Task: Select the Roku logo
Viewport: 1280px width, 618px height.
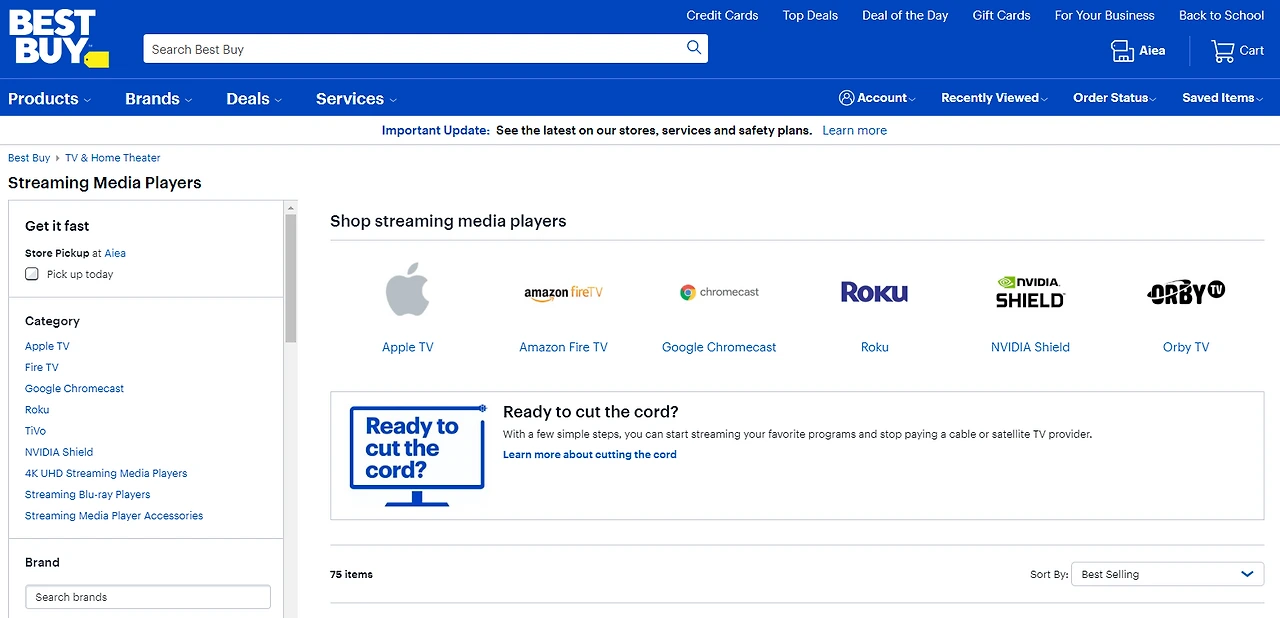Action: click(874, 292)
